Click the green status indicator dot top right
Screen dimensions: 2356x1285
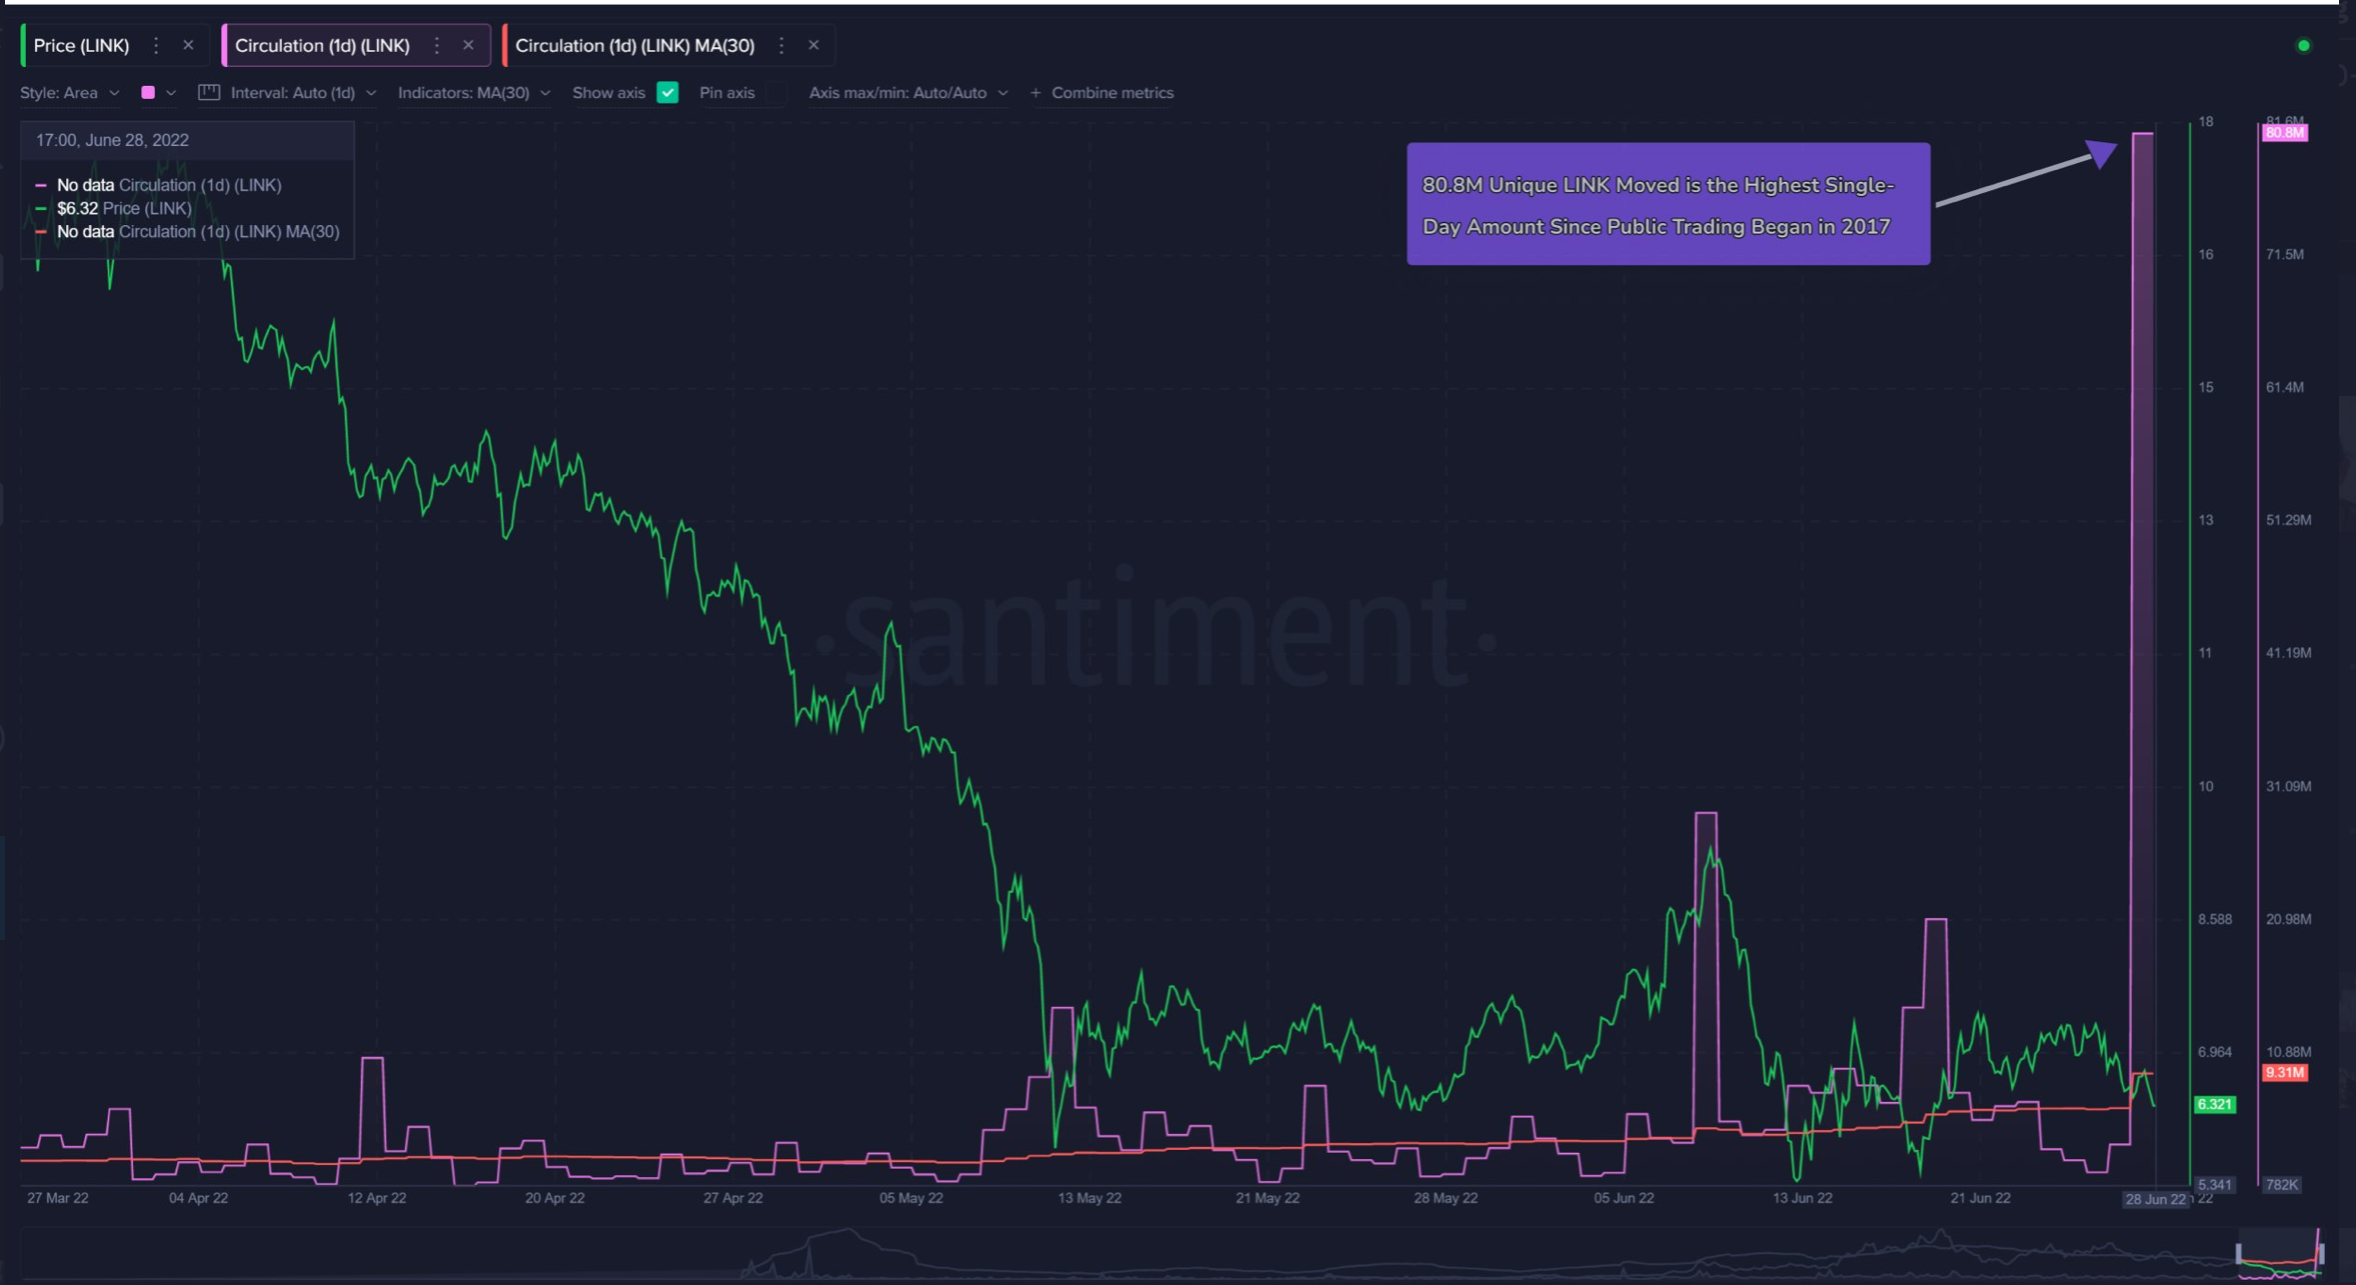click(x=2303, y=44)
